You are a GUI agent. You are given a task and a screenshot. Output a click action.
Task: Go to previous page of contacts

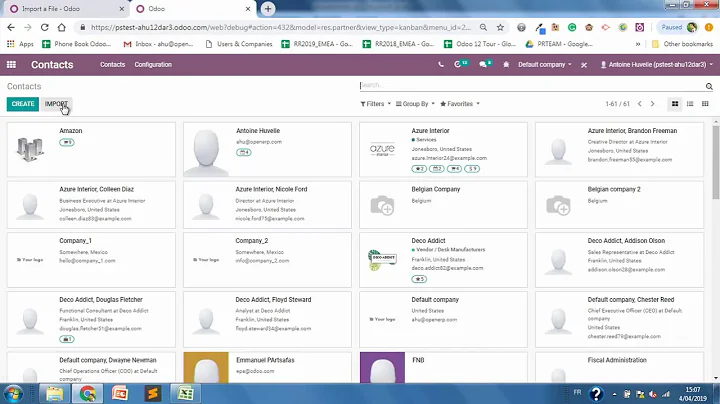point(640,104)
